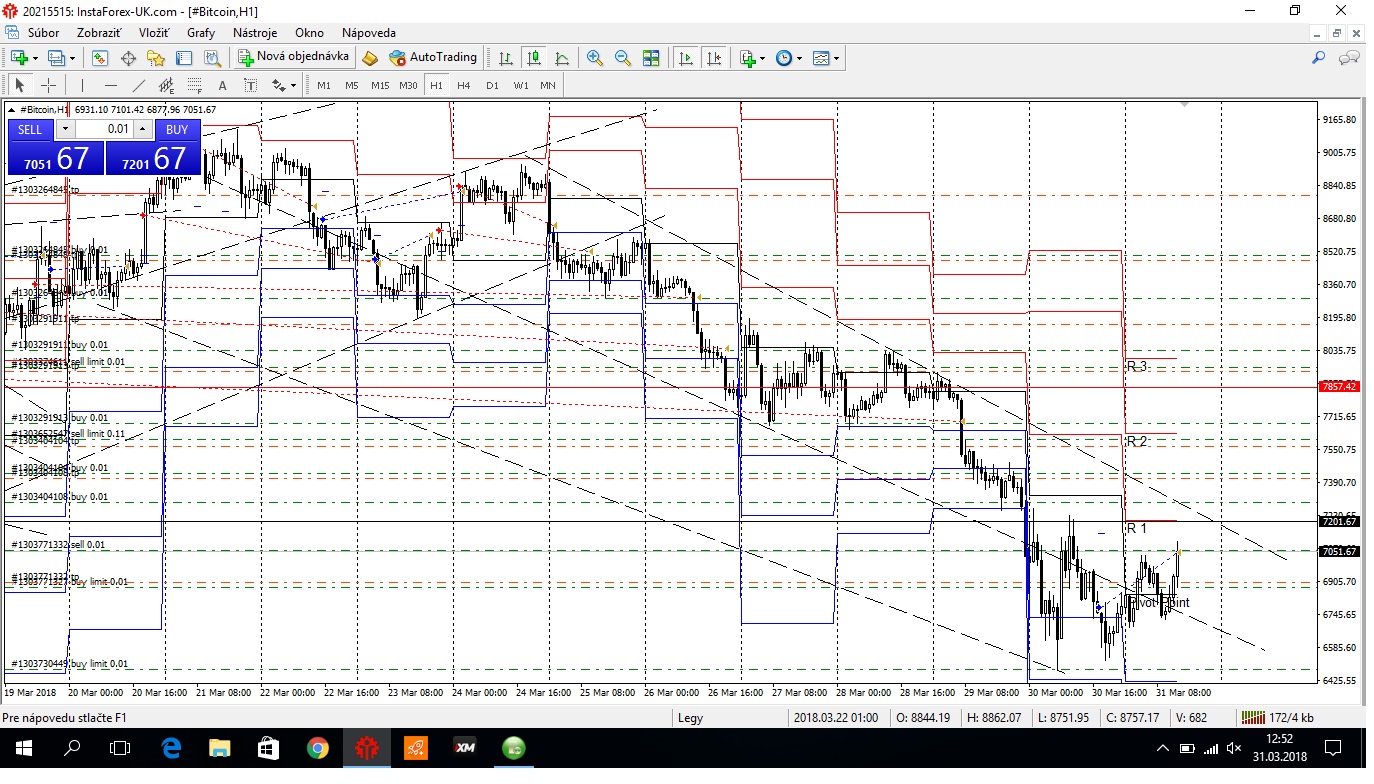
Task: Select the trendline drawing tool
Action: [x=138, y=85]
